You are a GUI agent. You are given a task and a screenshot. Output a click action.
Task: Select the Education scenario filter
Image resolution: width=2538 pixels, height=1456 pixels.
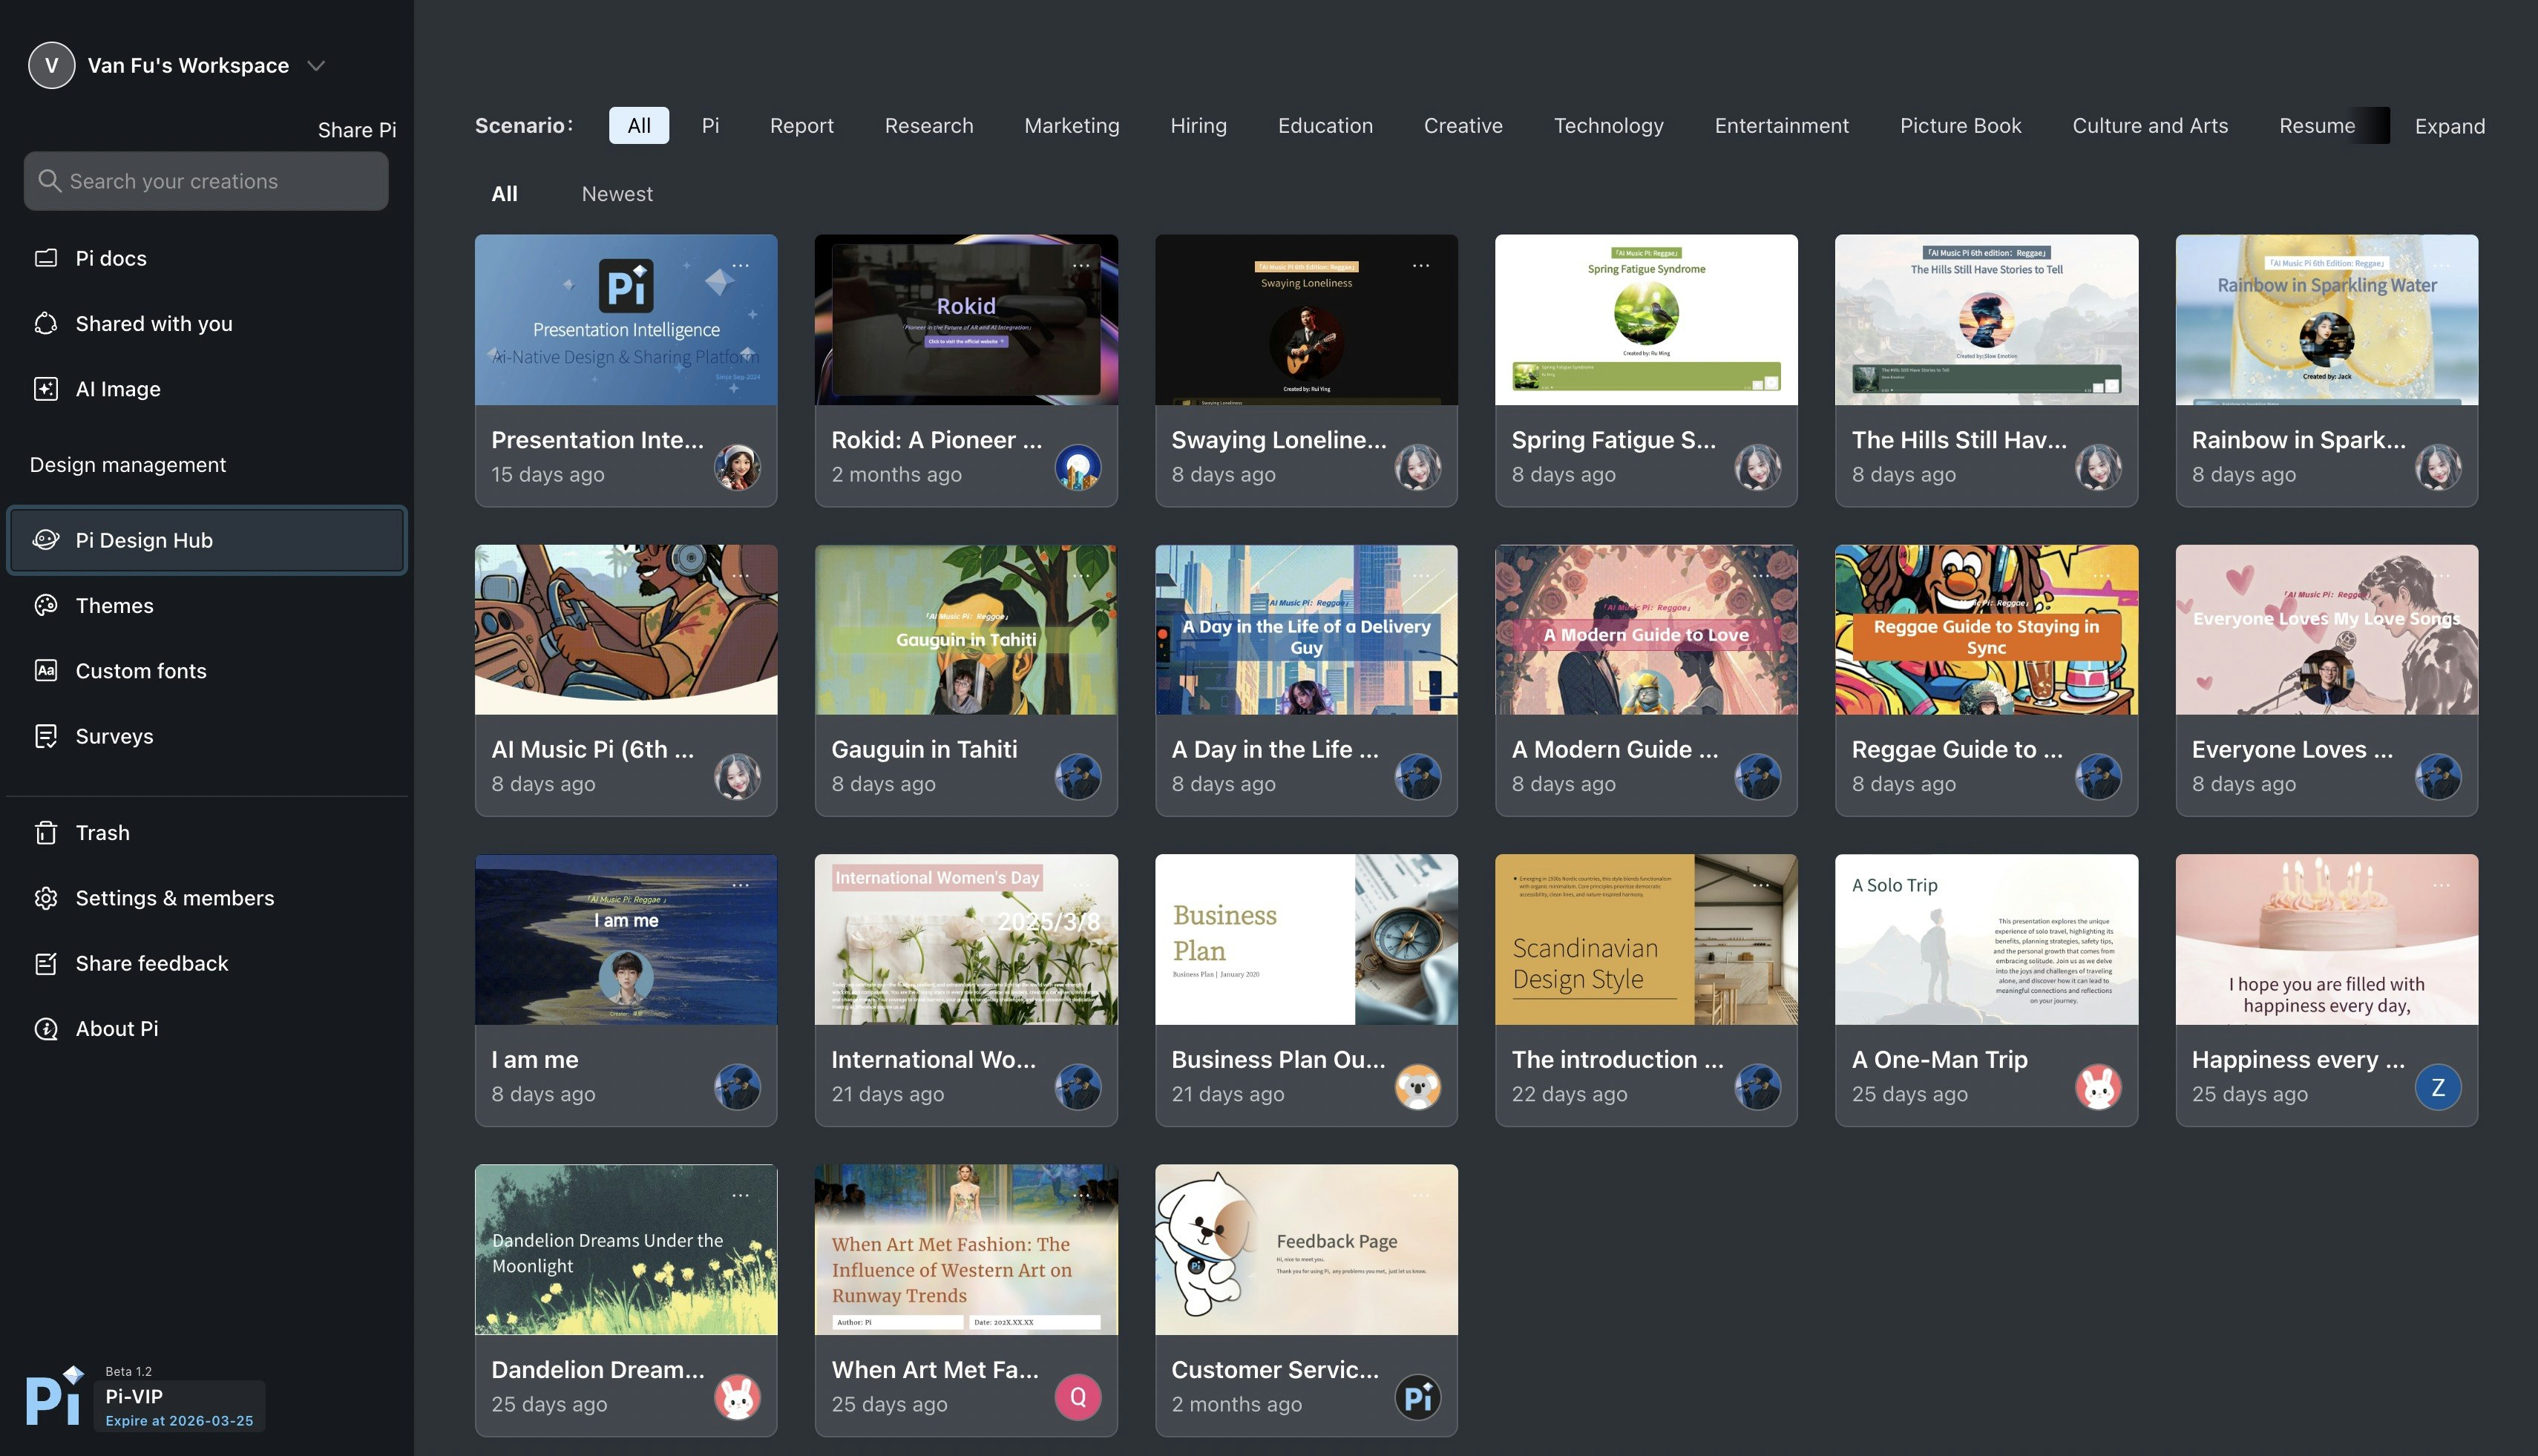[1325, 126]
